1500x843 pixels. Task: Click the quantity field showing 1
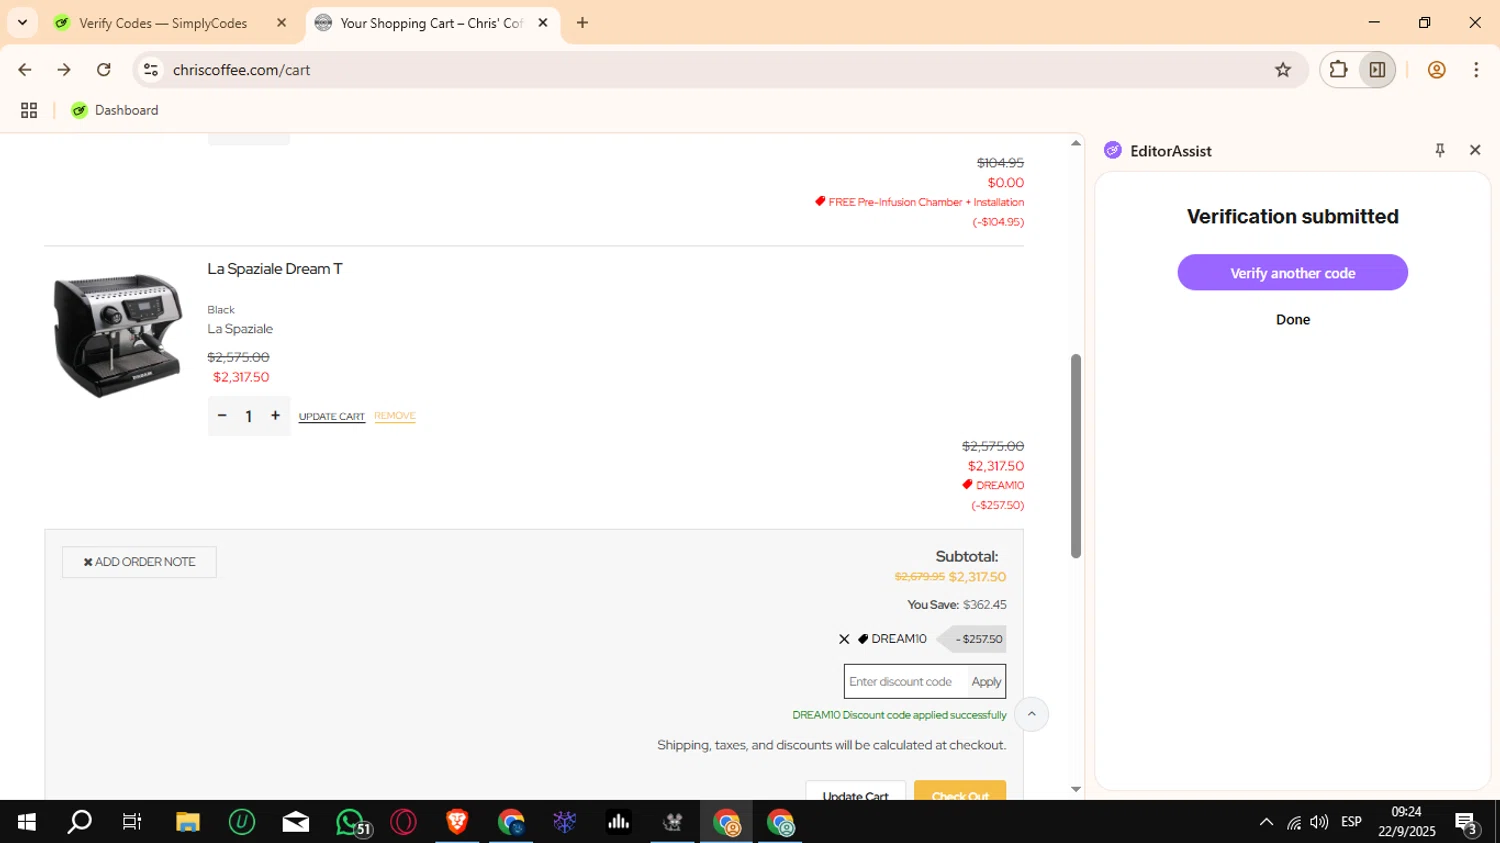coord(249,416)
